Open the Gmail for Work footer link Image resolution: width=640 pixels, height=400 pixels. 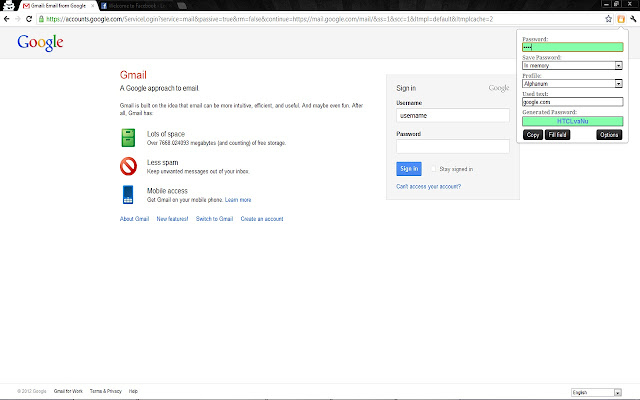pos(68,391)
